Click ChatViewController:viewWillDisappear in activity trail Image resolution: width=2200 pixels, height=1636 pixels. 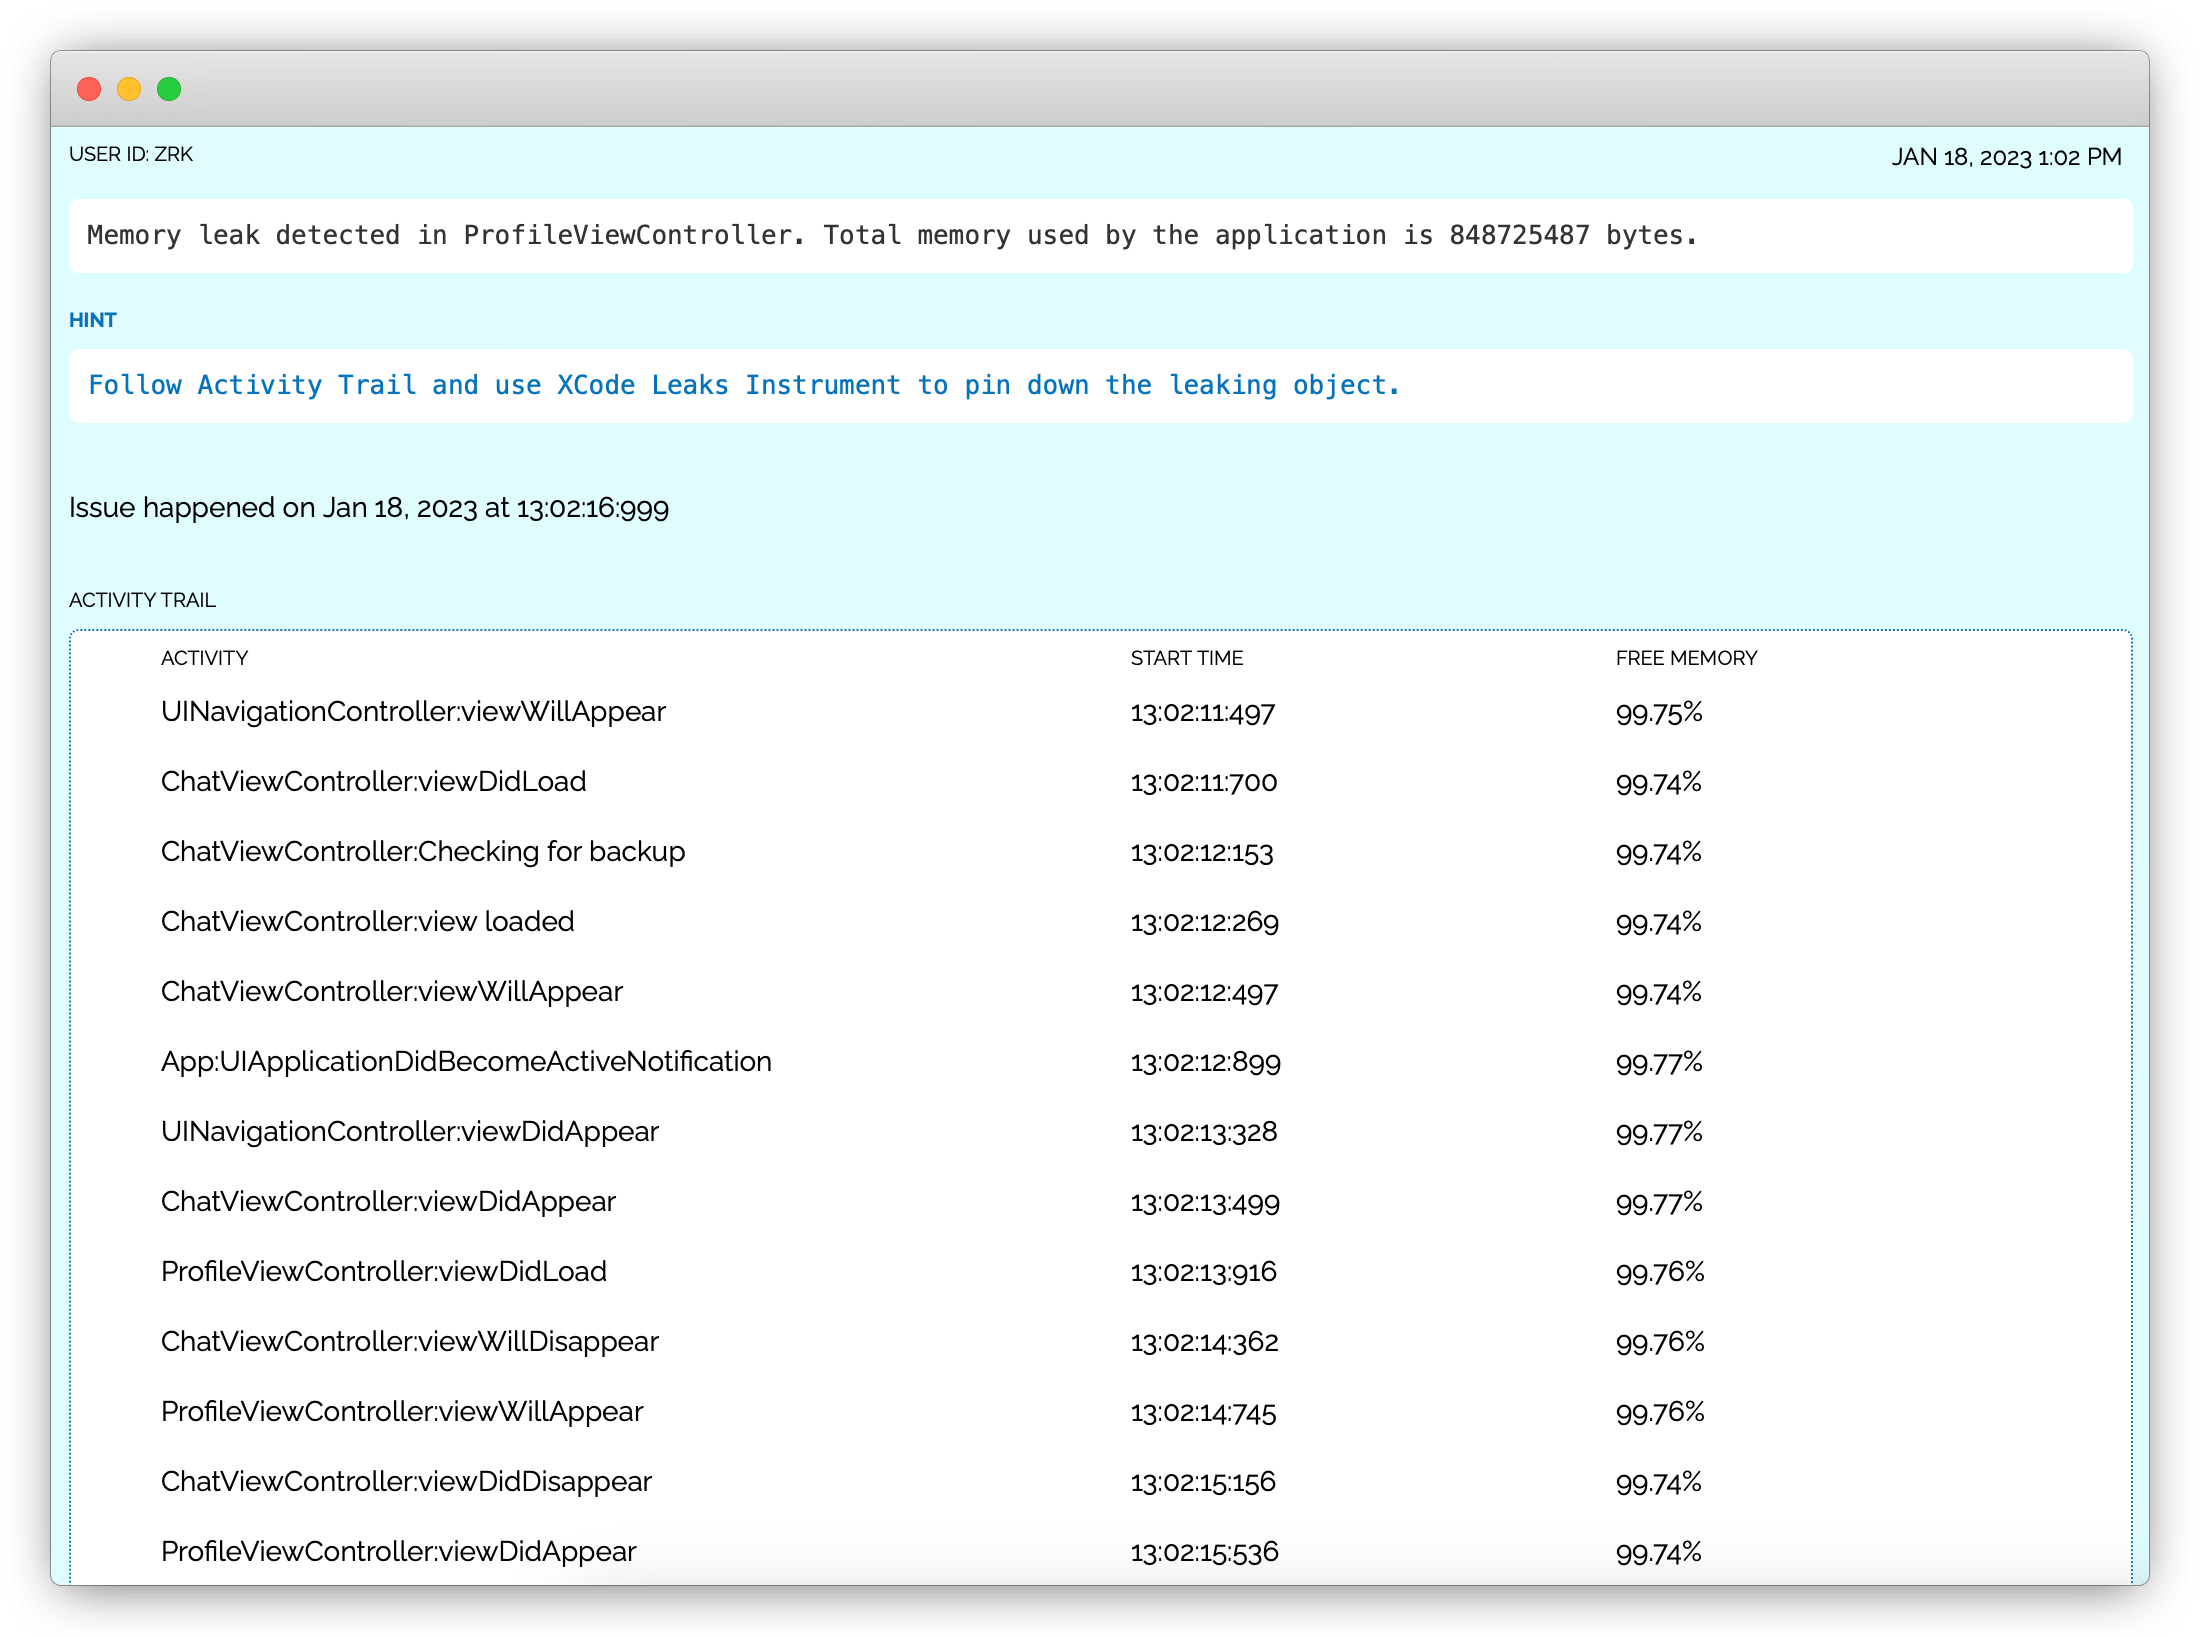(x=409, y=1342)
